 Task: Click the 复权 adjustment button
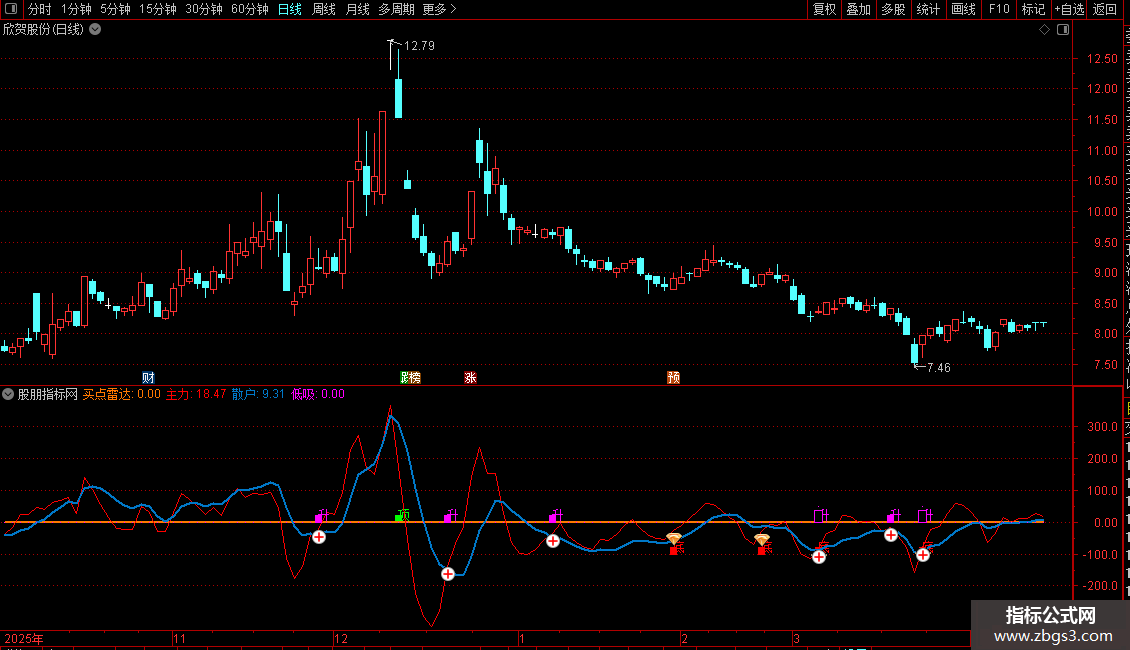824,9
